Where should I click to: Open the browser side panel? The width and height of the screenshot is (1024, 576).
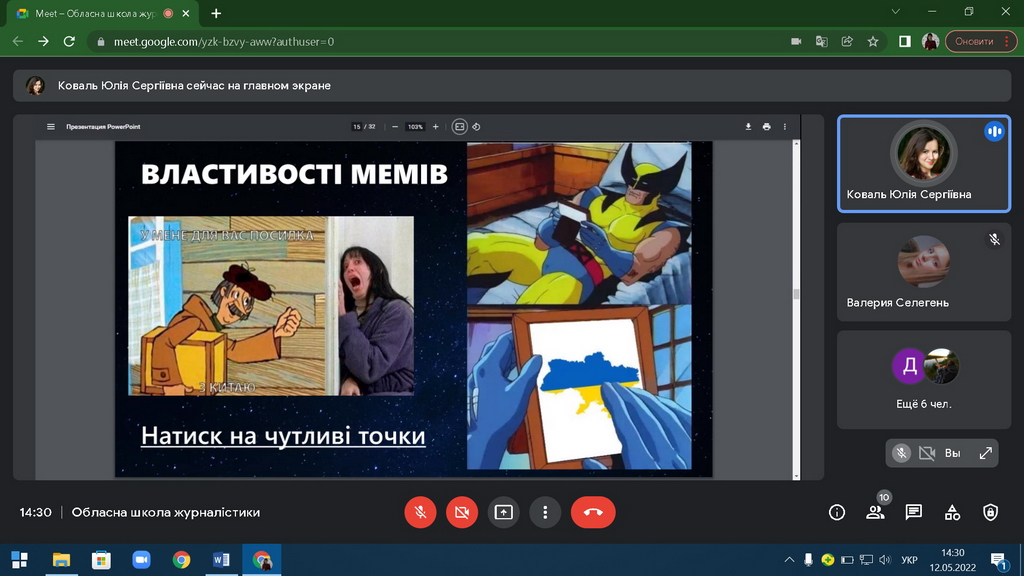pyautogui.click(x=904, y=42)
